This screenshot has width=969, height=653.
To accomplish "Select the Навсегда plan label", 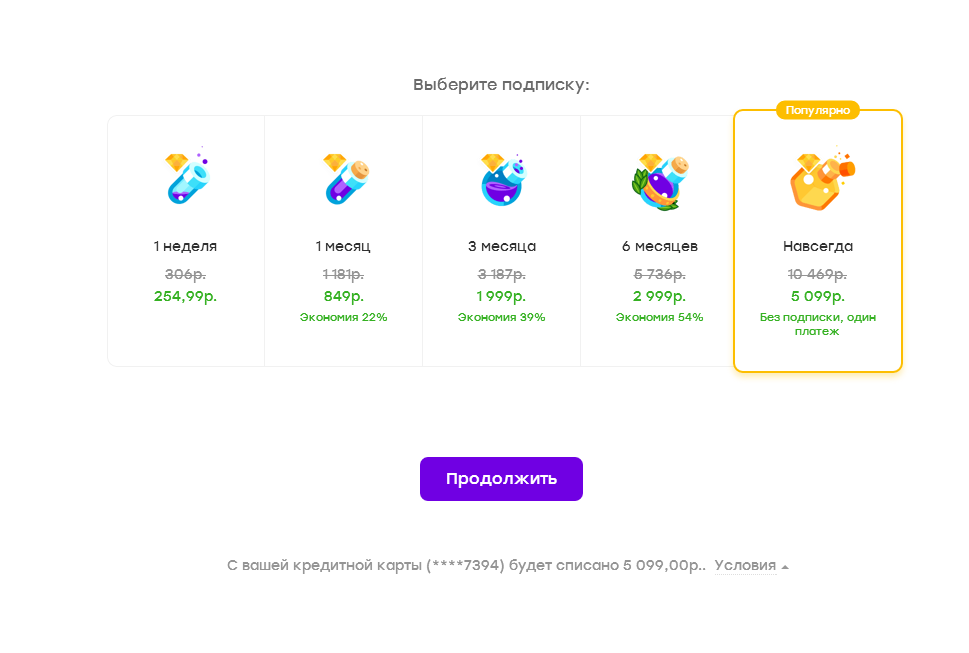I will (x=818, y=246).
